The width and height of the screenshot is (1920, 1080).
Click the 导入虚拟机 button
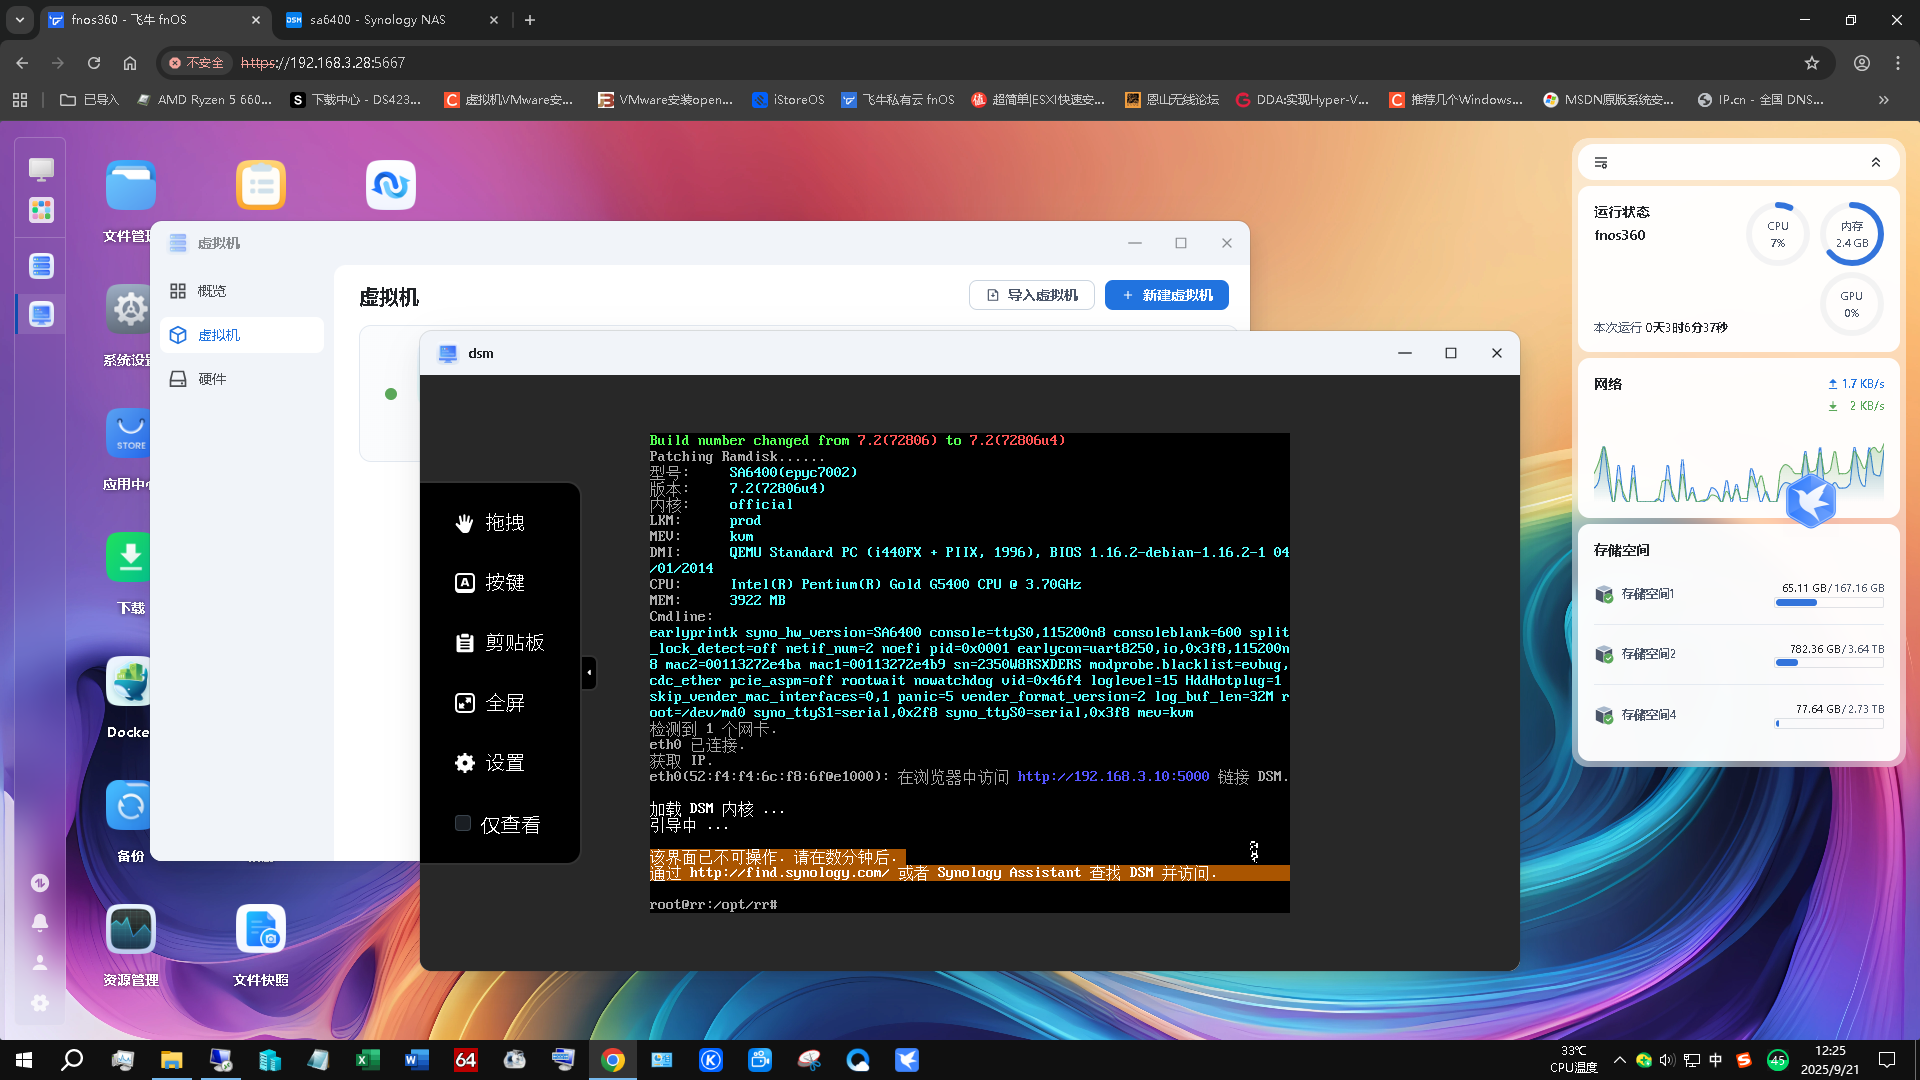[x=1031, y=295]
